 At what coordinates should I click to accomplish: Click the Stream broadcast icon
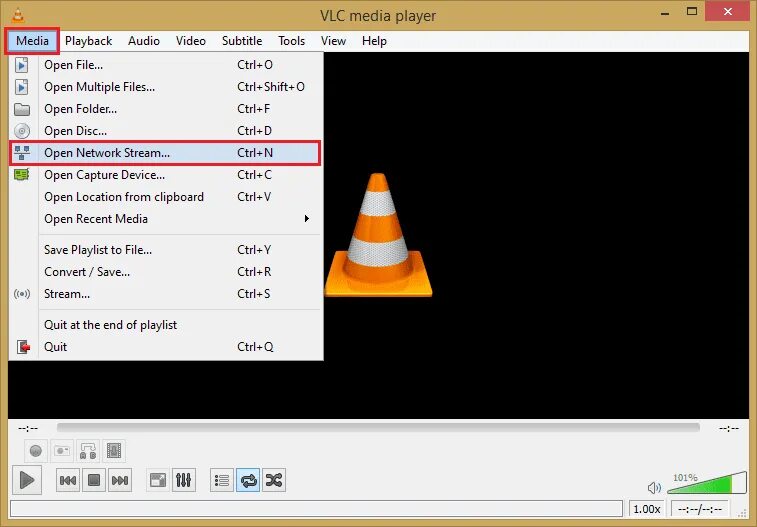pyautogui.click(x=22, y=294)
